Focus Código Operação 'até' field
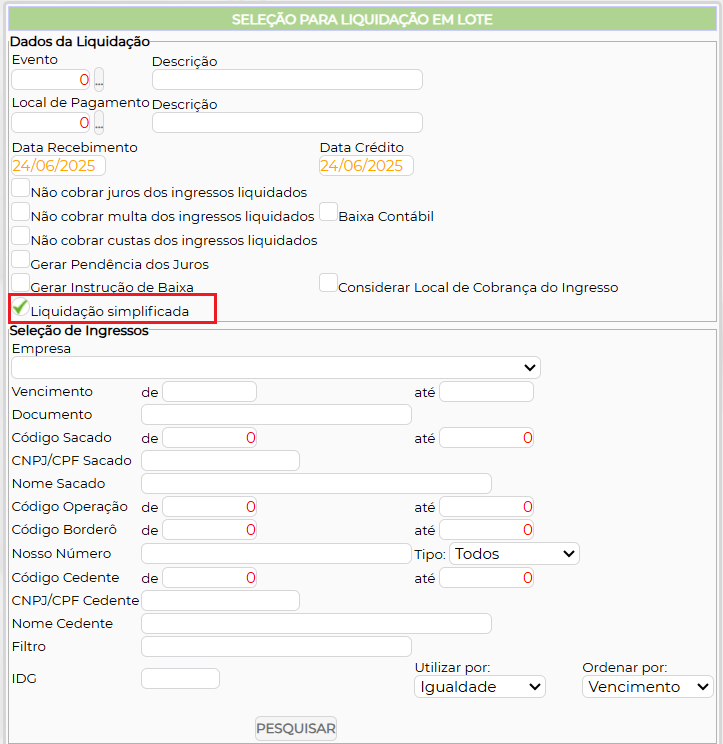723x744 pixels. 487,507
